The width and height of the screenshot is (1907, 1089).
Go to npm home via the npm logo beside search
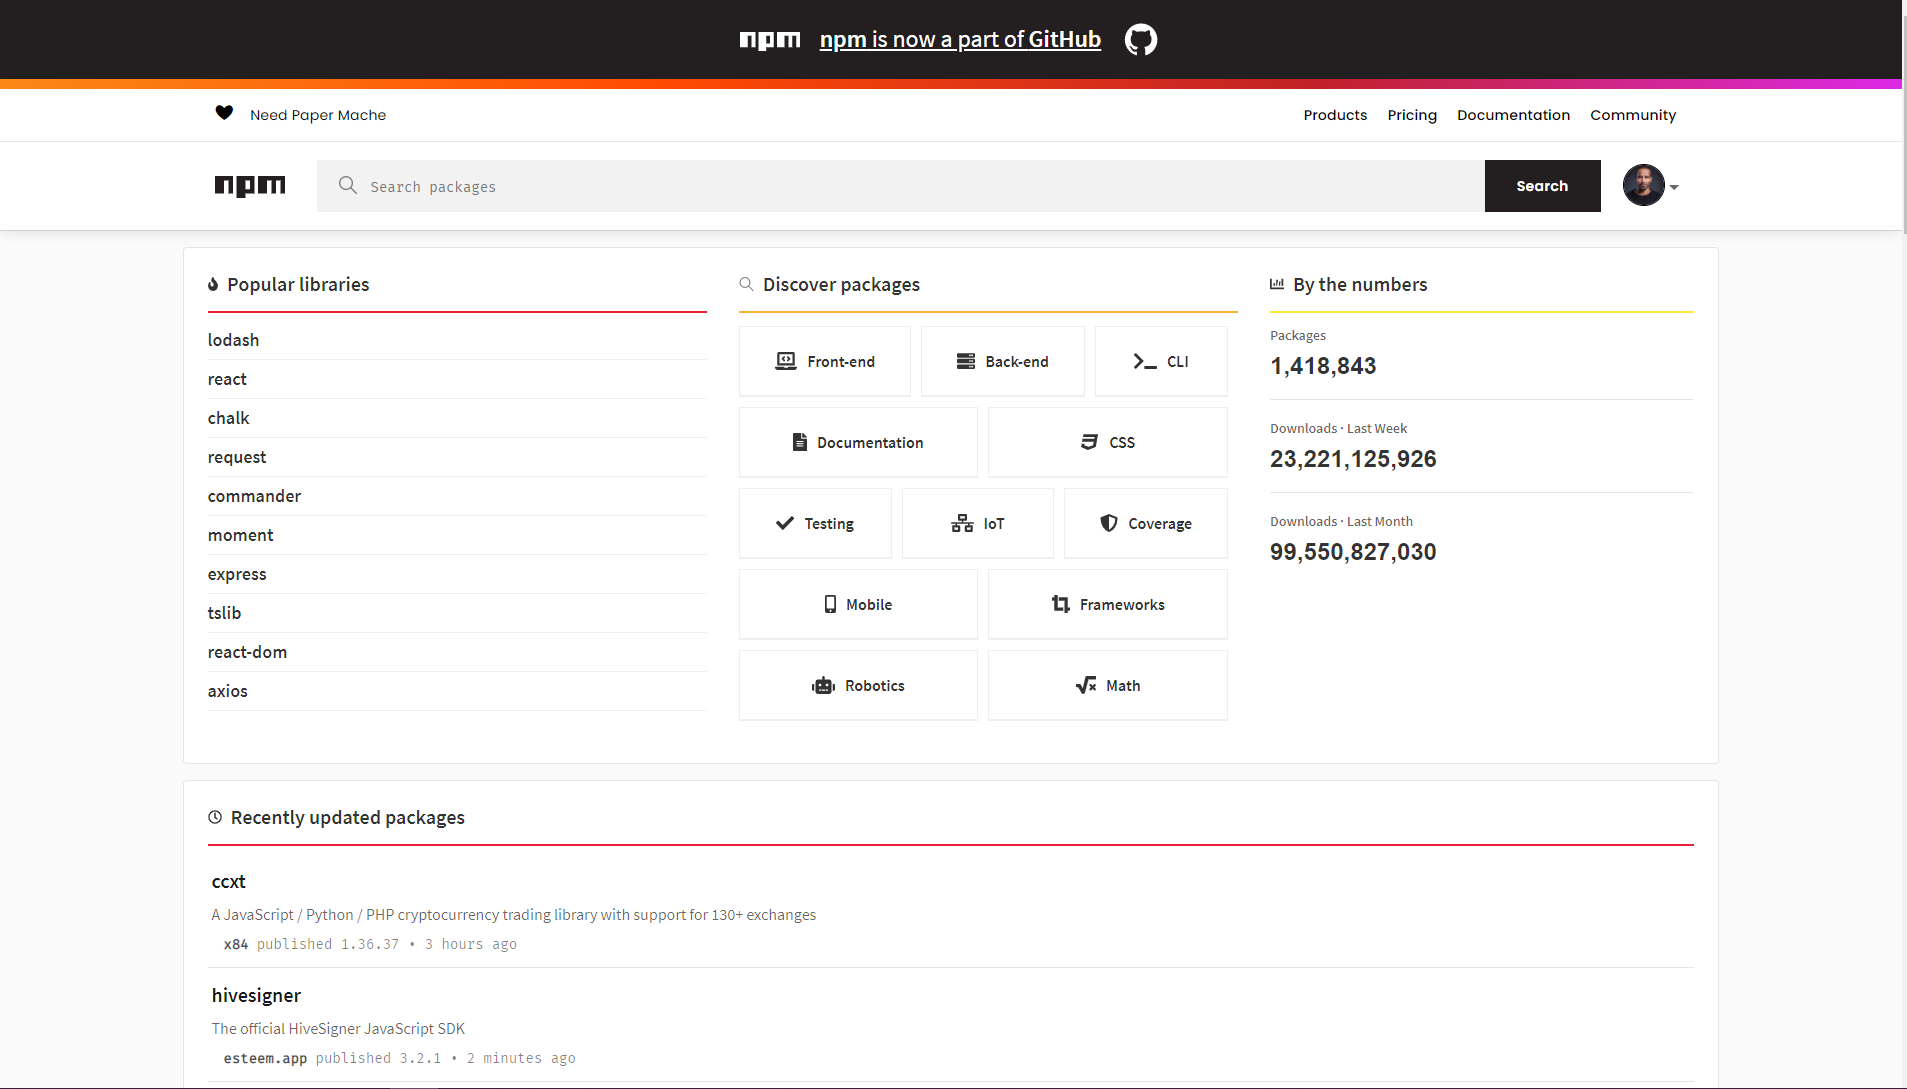[x=250, y=186]
